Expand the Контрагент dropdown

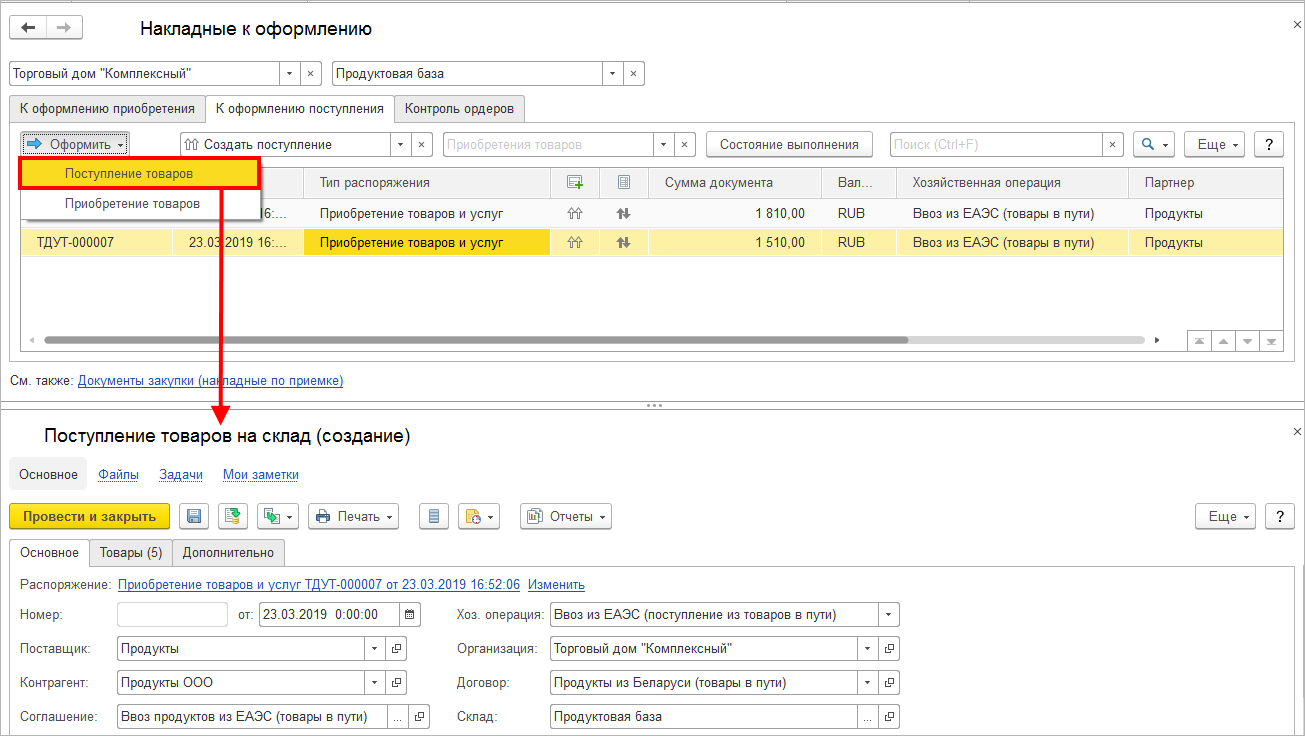(x=375, y=683)
